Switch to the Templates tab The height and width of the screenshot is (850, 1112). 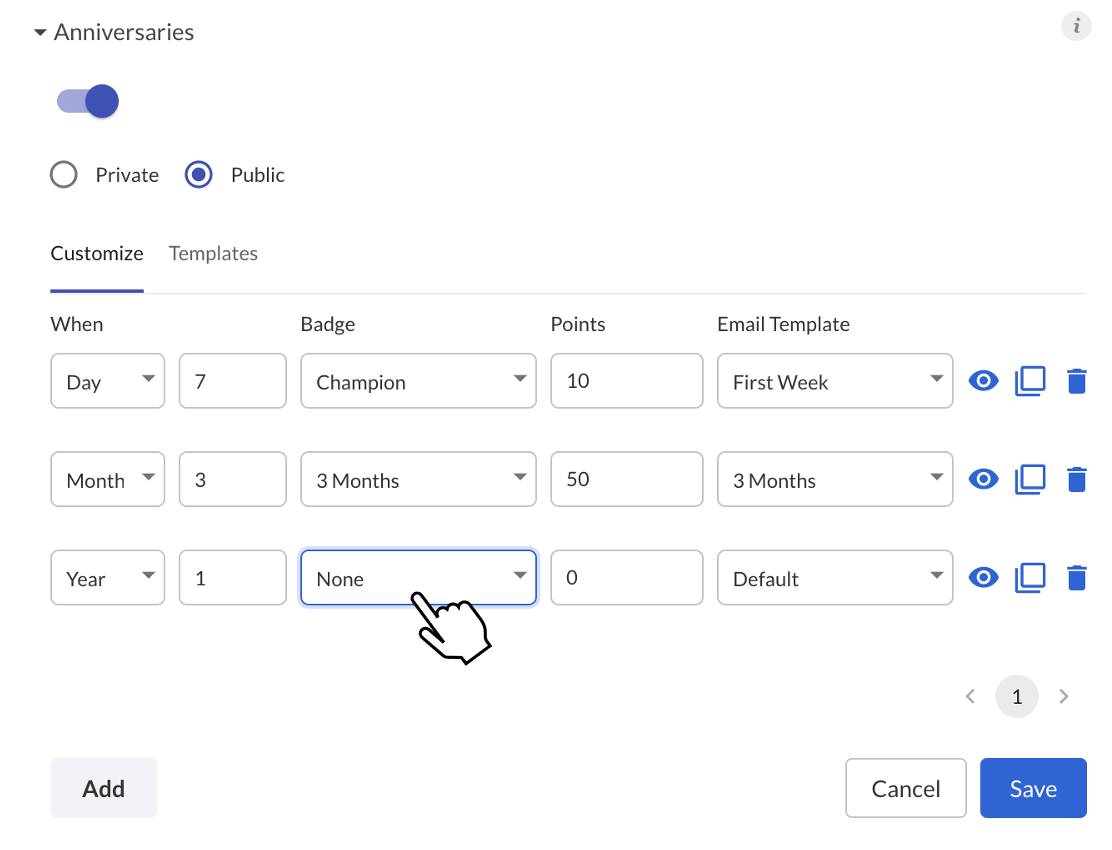[213, 254]
